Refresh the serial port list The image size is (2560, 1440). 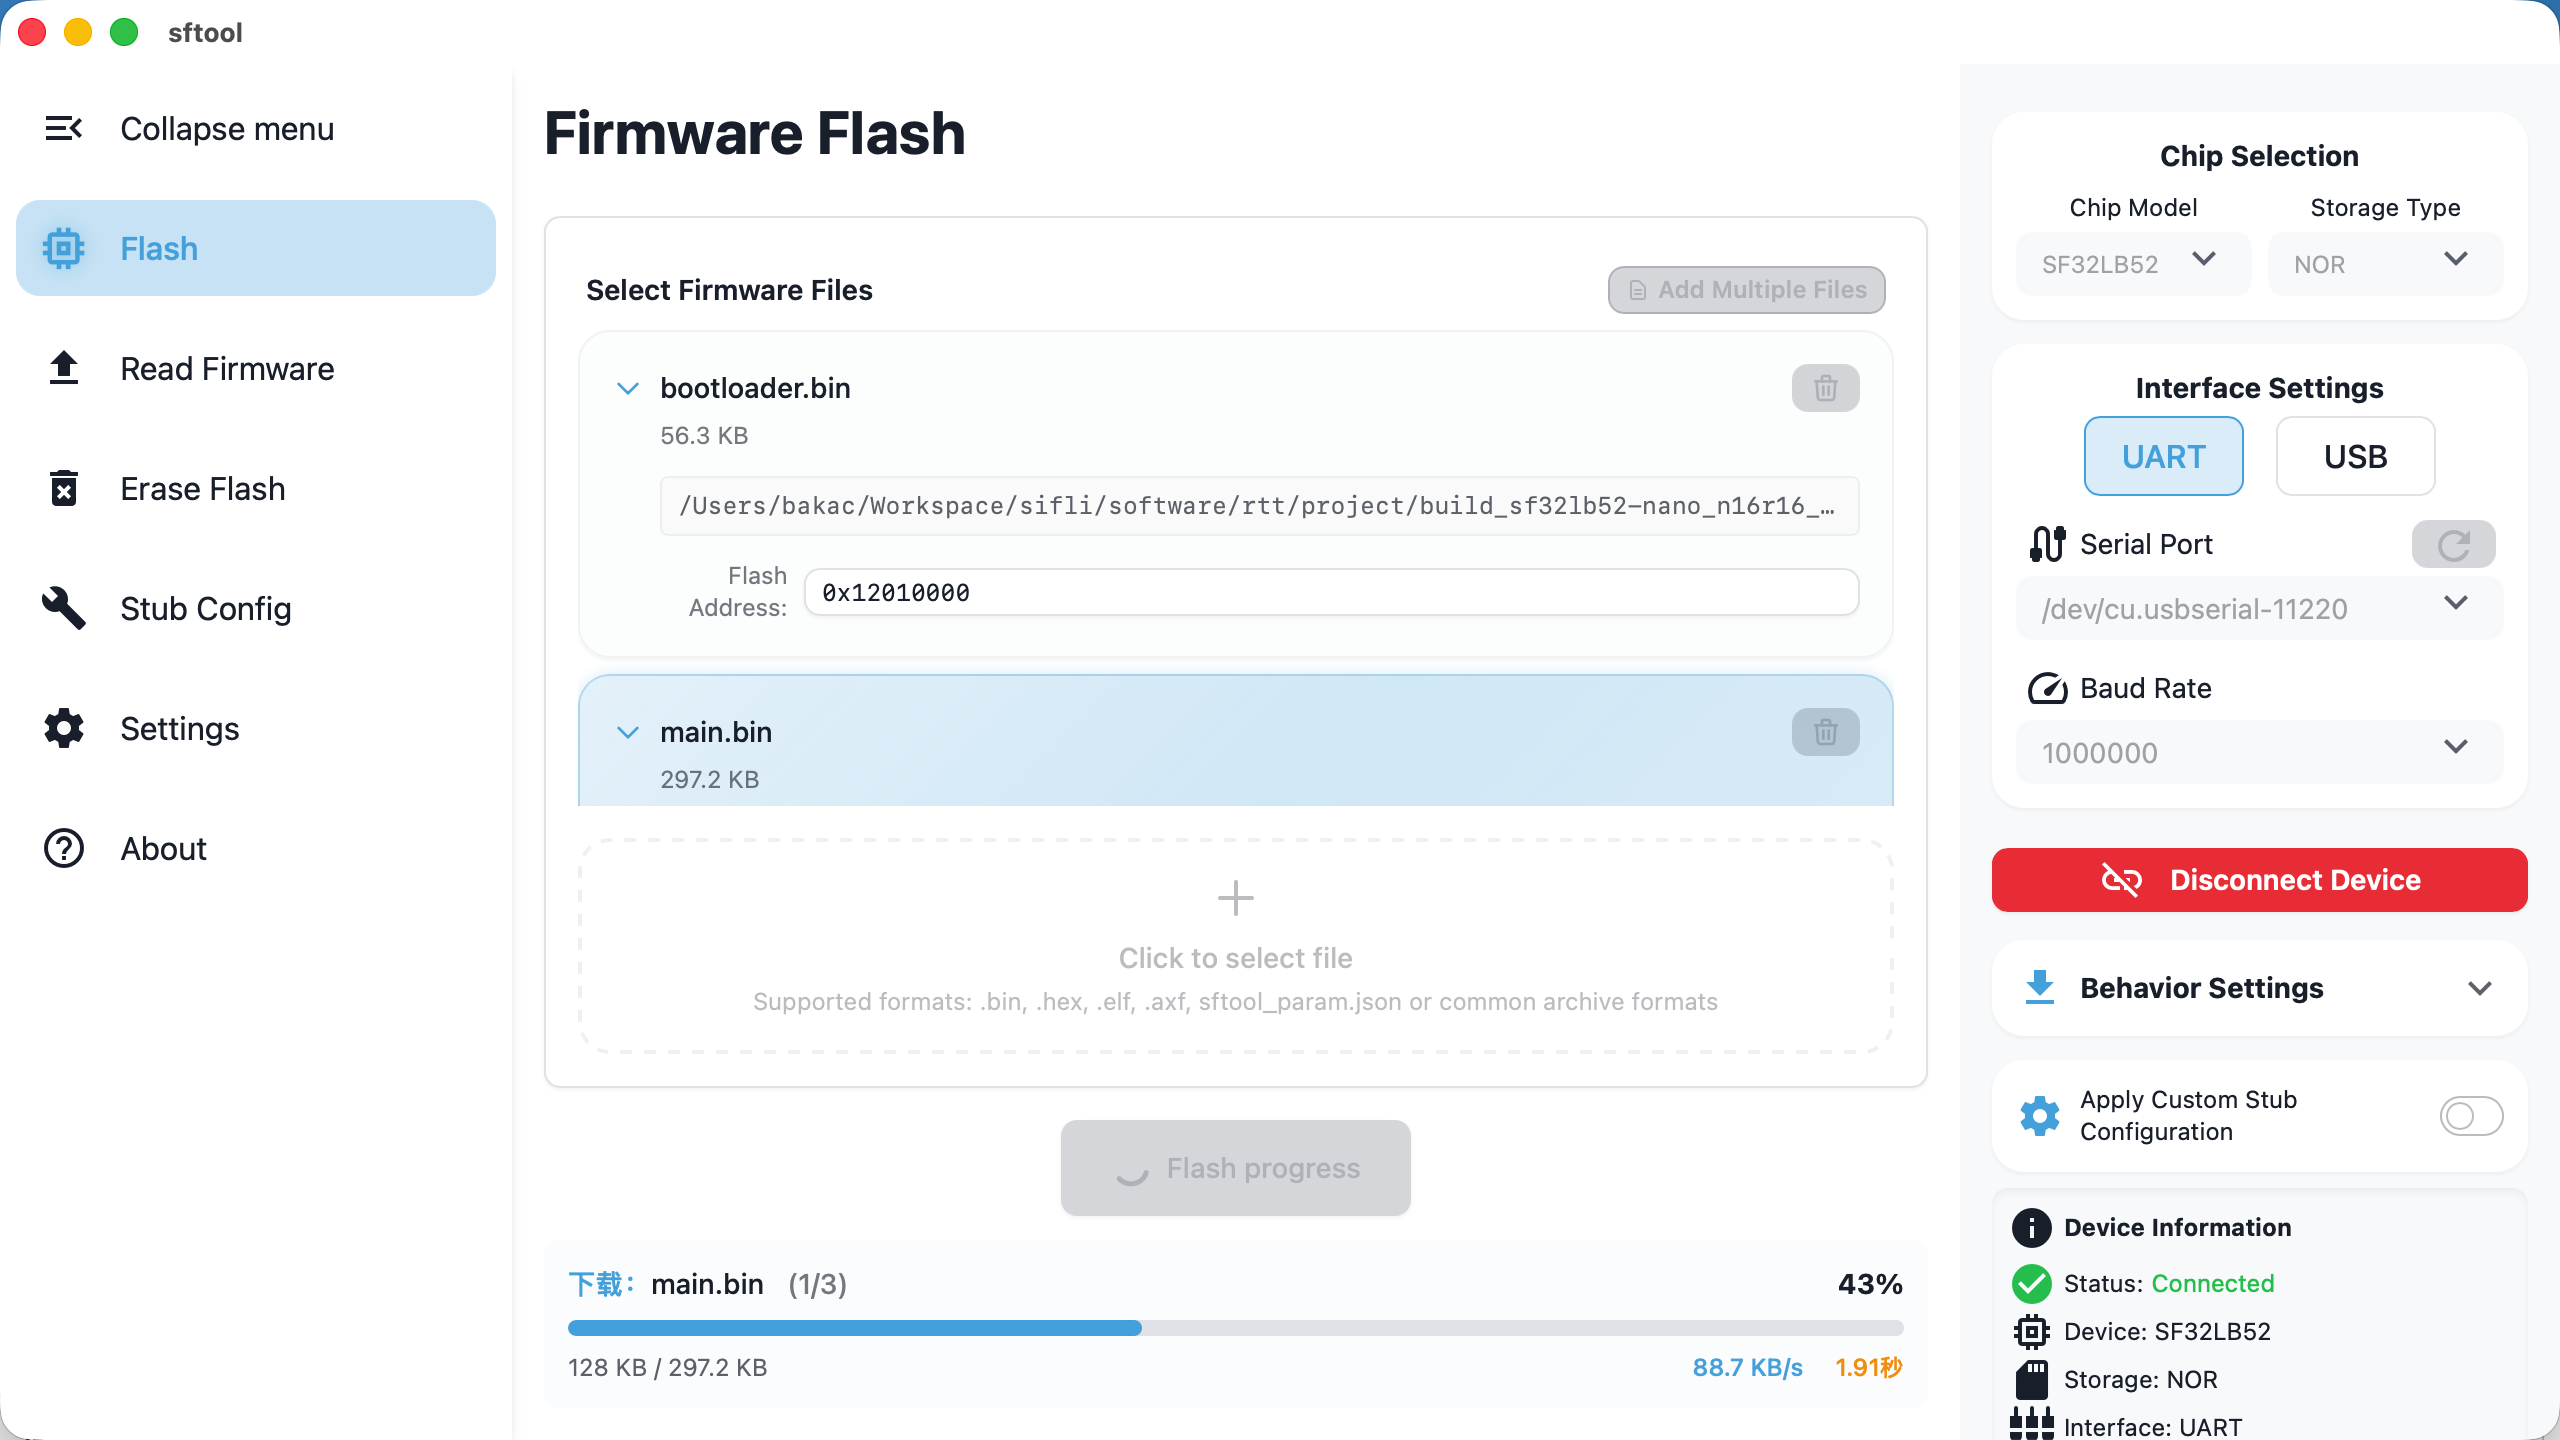point(2453,545)
